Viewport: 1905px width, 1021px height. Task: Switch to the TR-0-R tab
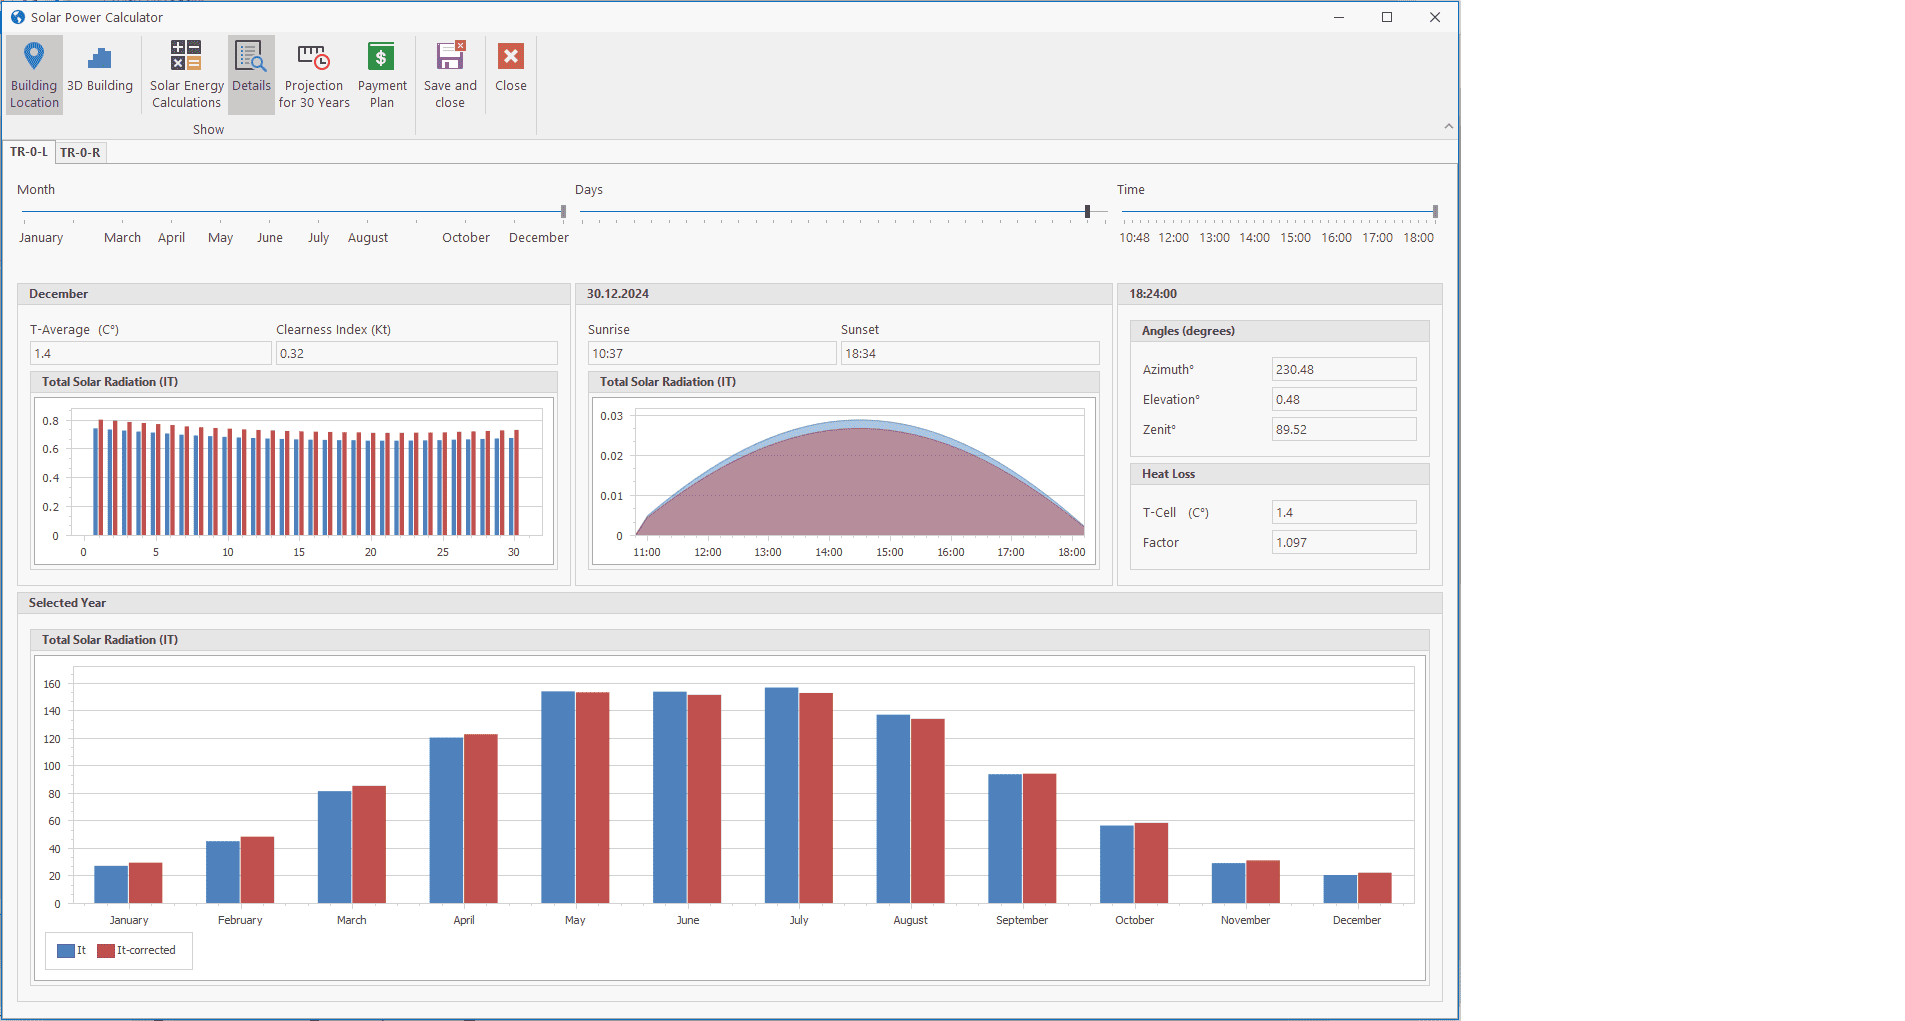pos(80,153)
